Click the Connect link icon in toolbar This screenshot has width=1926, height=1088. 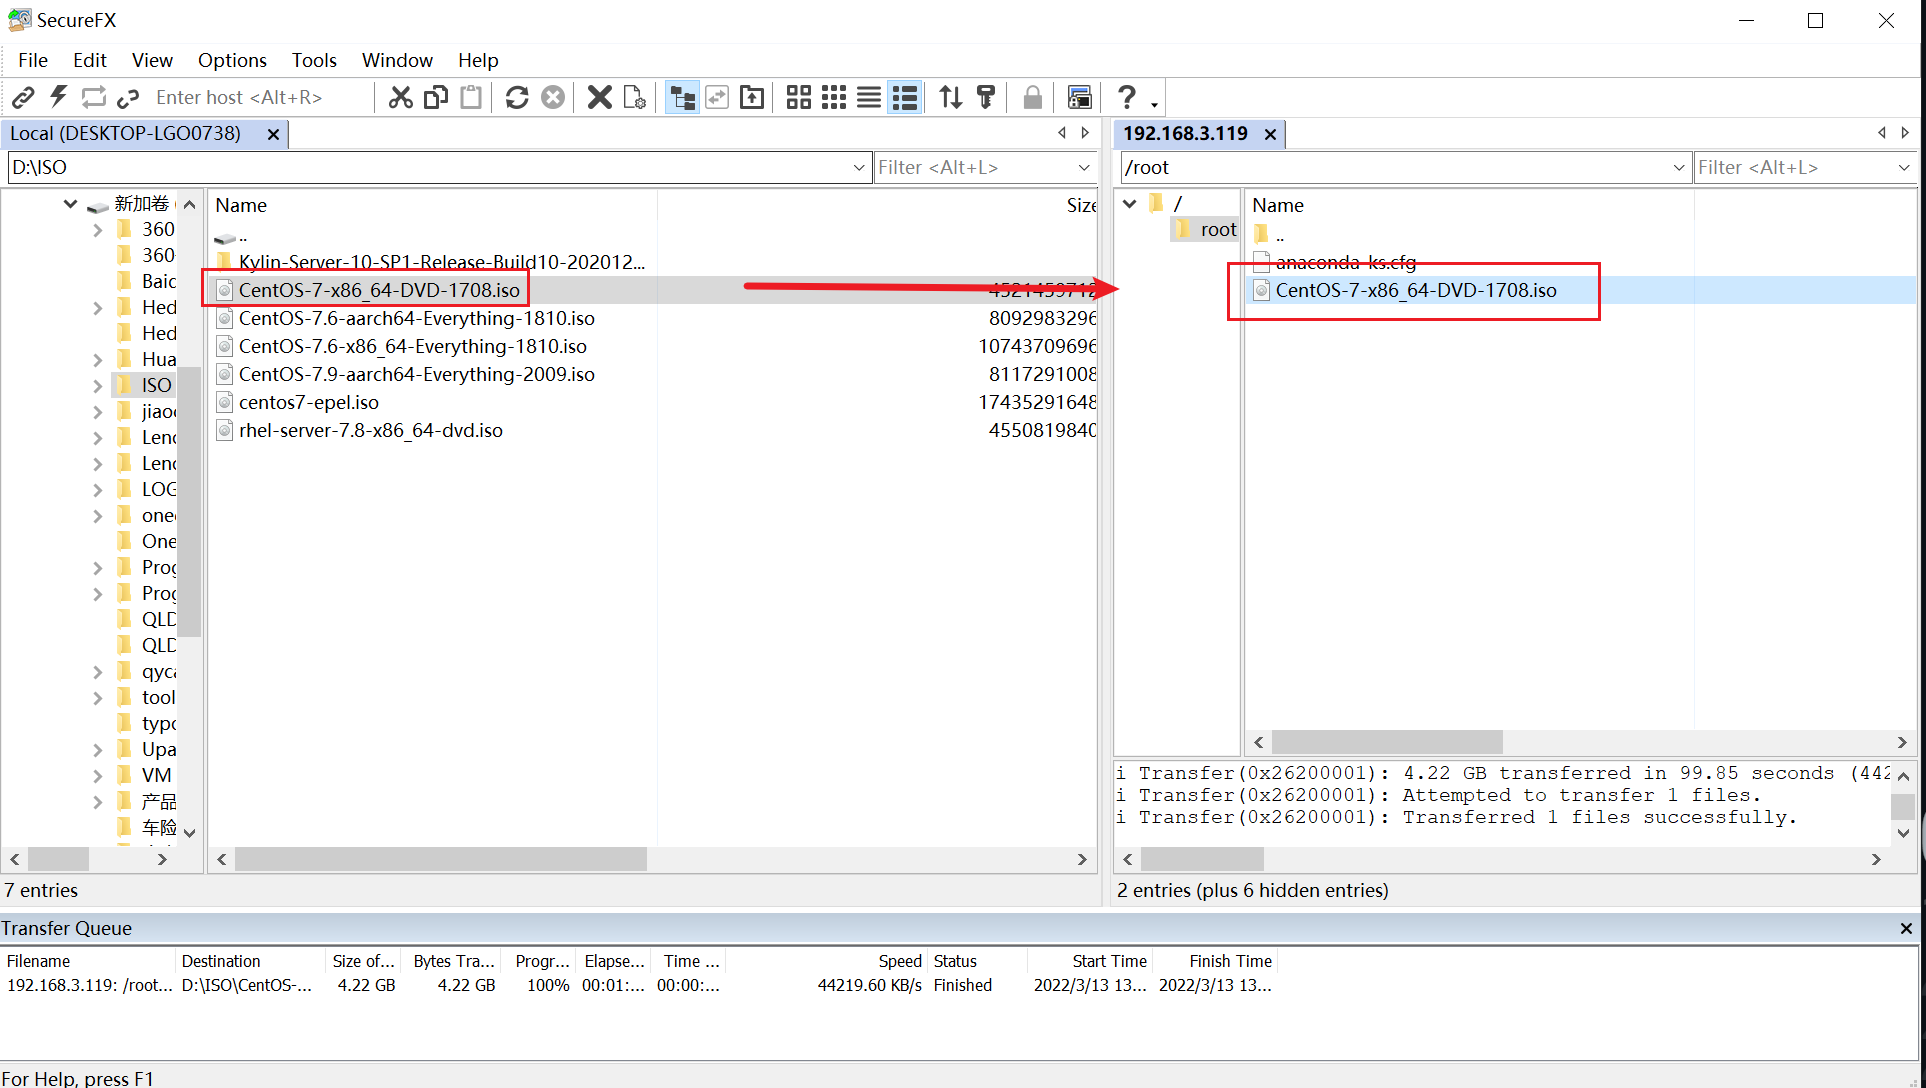click(23, 97)
